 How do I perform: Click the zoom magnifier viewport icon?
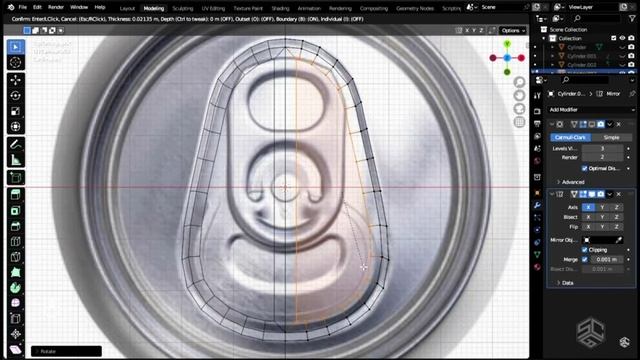pyautogui.click(x=519, y=82)
